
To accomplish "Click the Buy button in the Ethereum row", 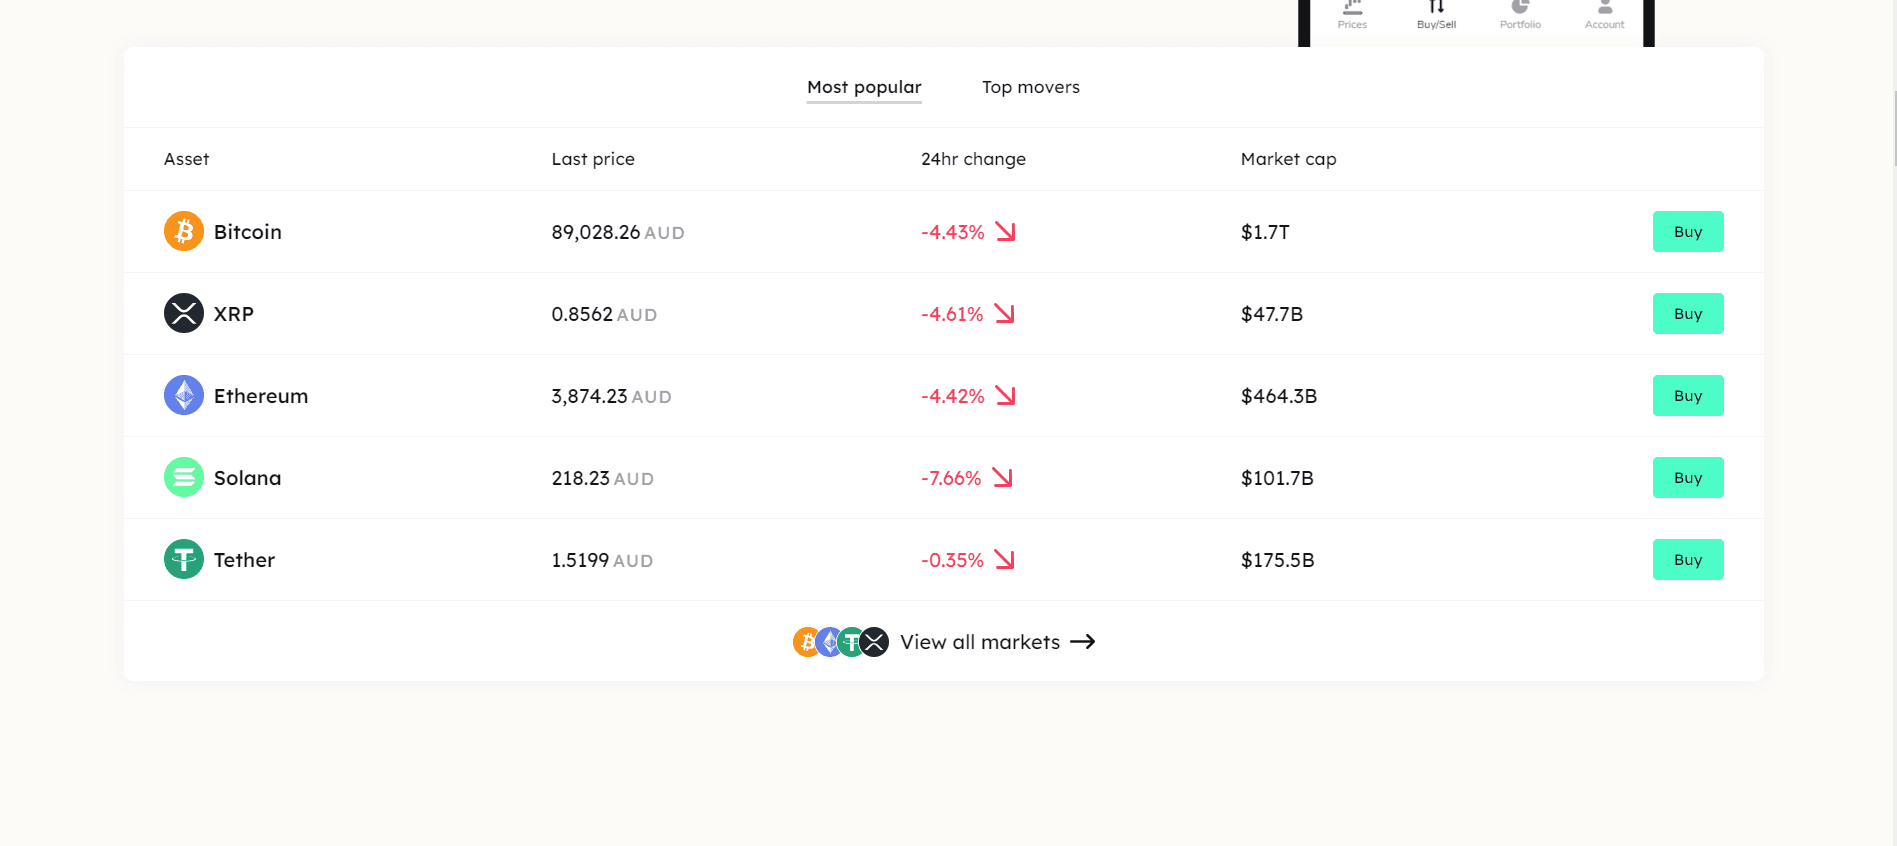I will 1688,395.
